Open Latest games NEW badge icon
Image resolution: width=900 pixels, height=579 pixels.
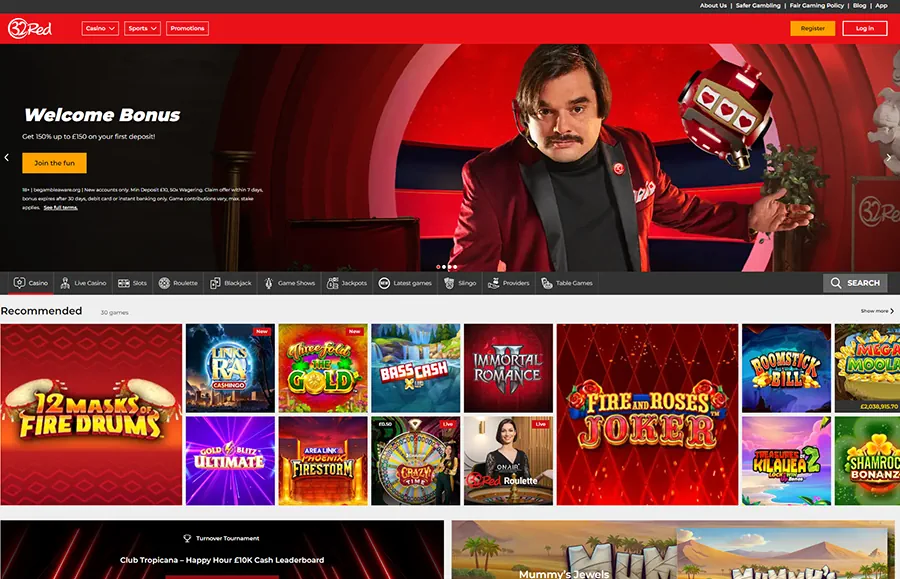[384, 283]
